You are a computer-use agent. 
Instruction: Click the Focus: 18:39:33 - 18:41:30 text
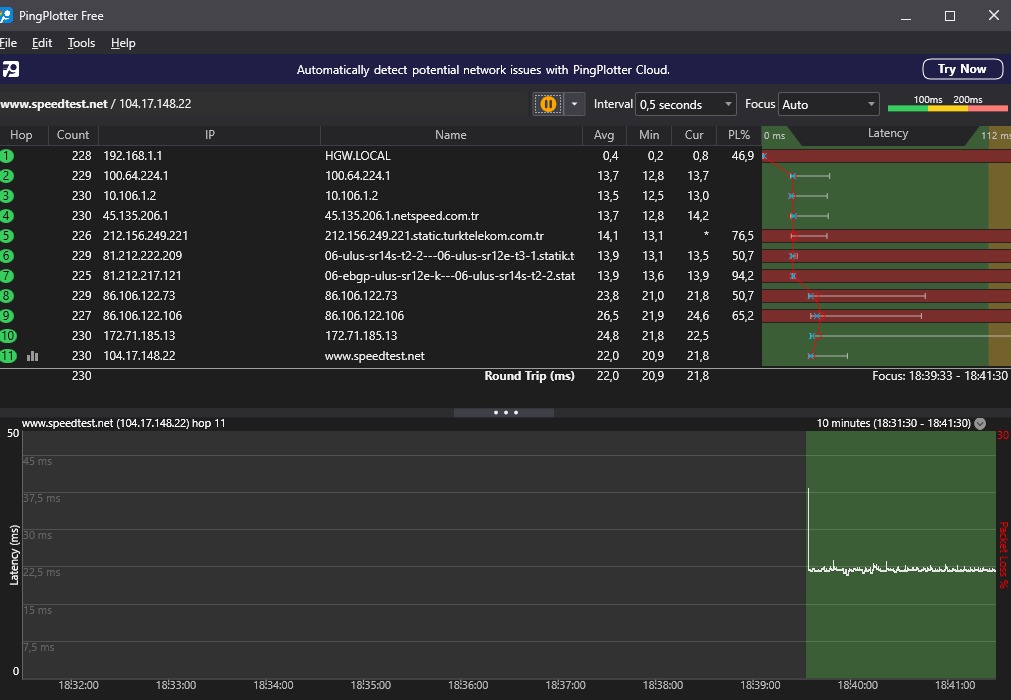tap(939, 376)
